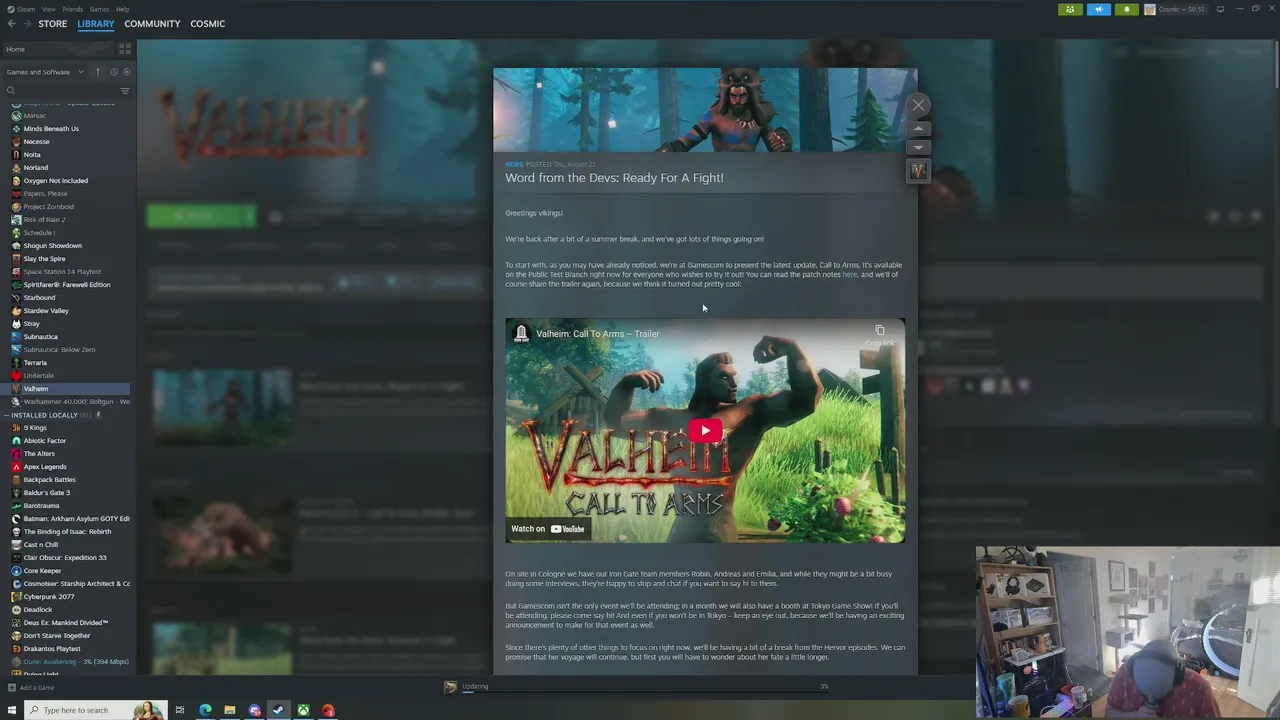Open Xbox app from taskbar
This screenshot has width=1280, height=720.
click(x=302, y=710)
